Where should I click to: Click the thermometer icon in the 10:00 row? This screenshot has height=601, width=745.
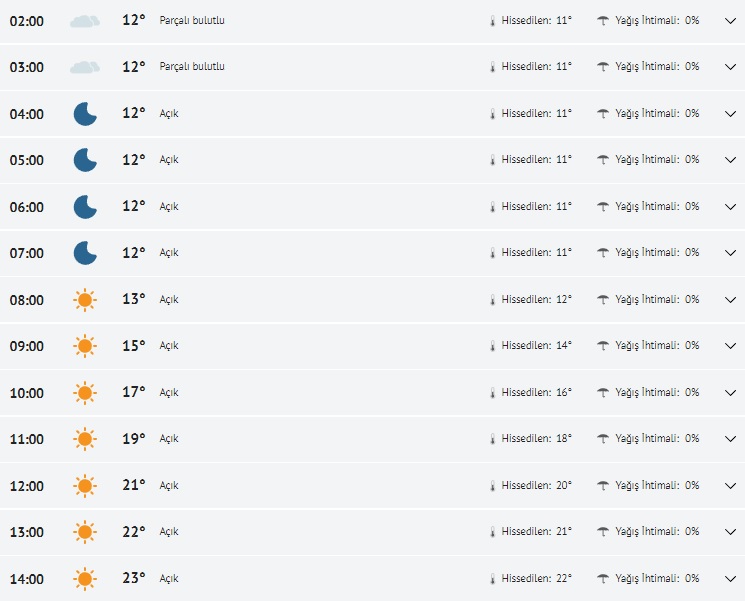(492, 393)
